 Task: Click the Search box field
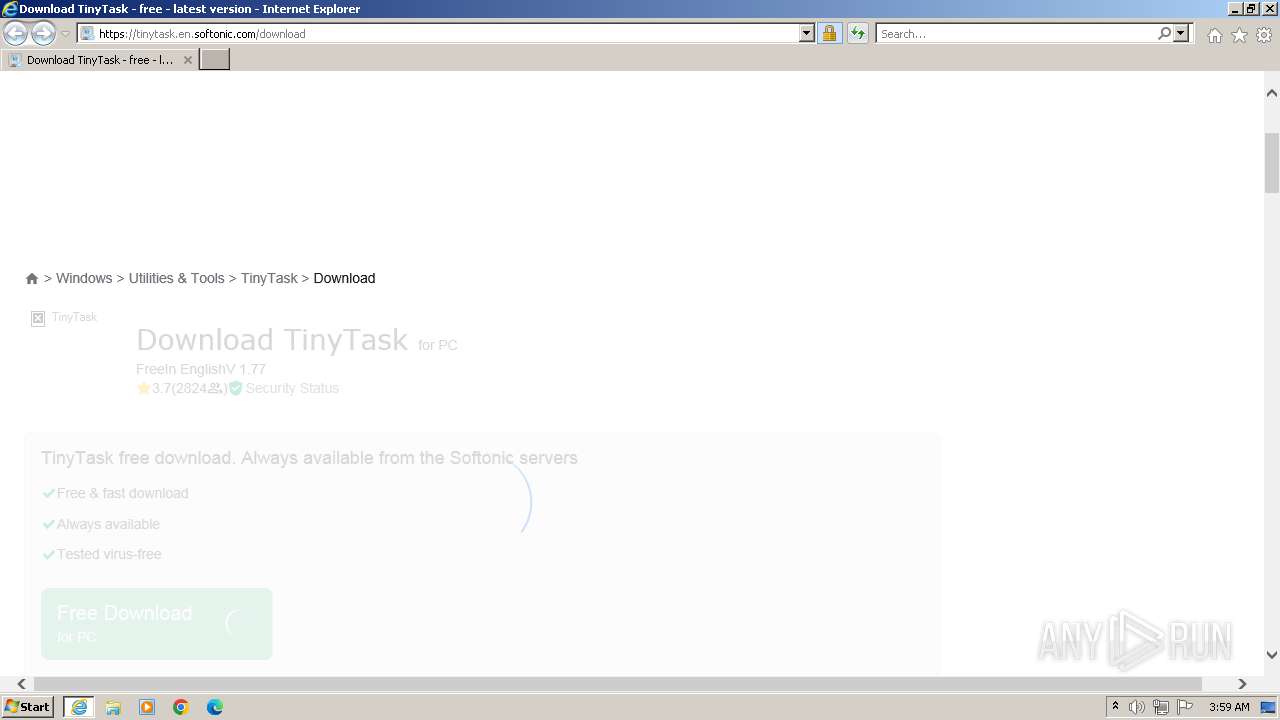[1016, 33]
